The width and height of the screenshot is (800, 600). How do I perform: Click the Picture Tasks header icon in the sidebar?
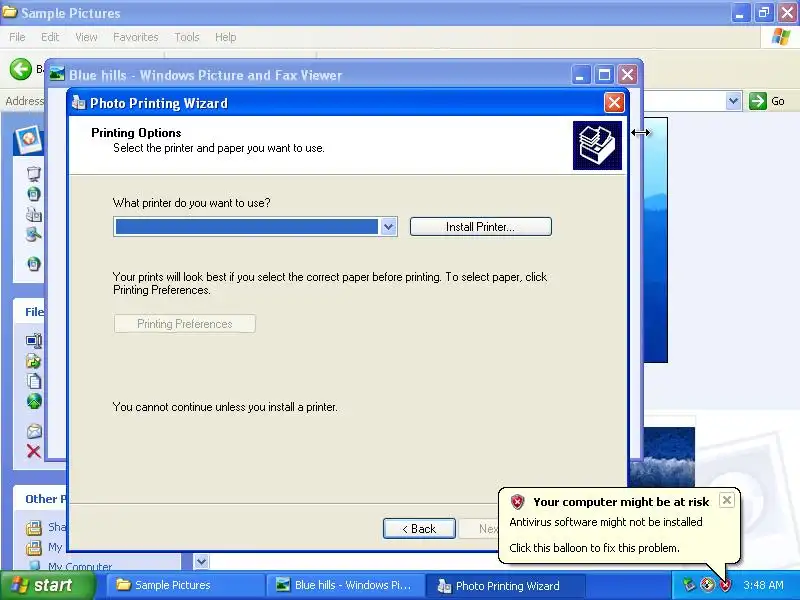[29, 139]
